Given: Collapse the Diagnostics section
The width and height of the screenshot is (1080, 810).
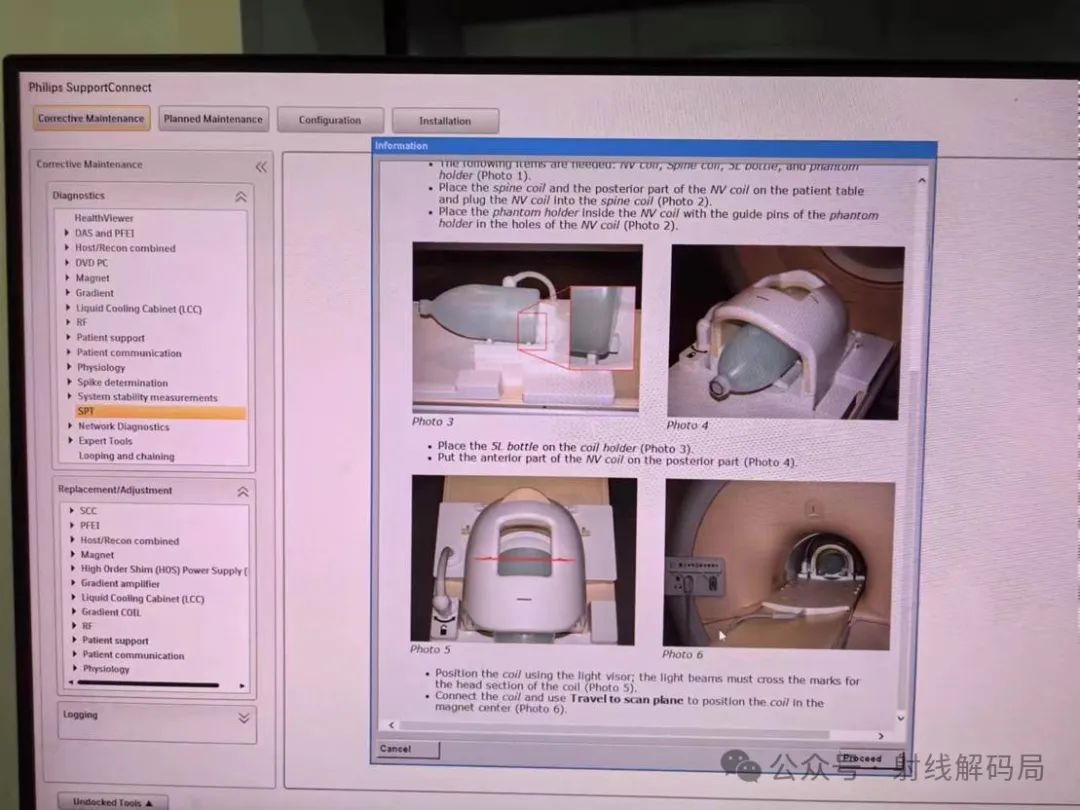Looking at the screenshot, I should pos(240,197).
